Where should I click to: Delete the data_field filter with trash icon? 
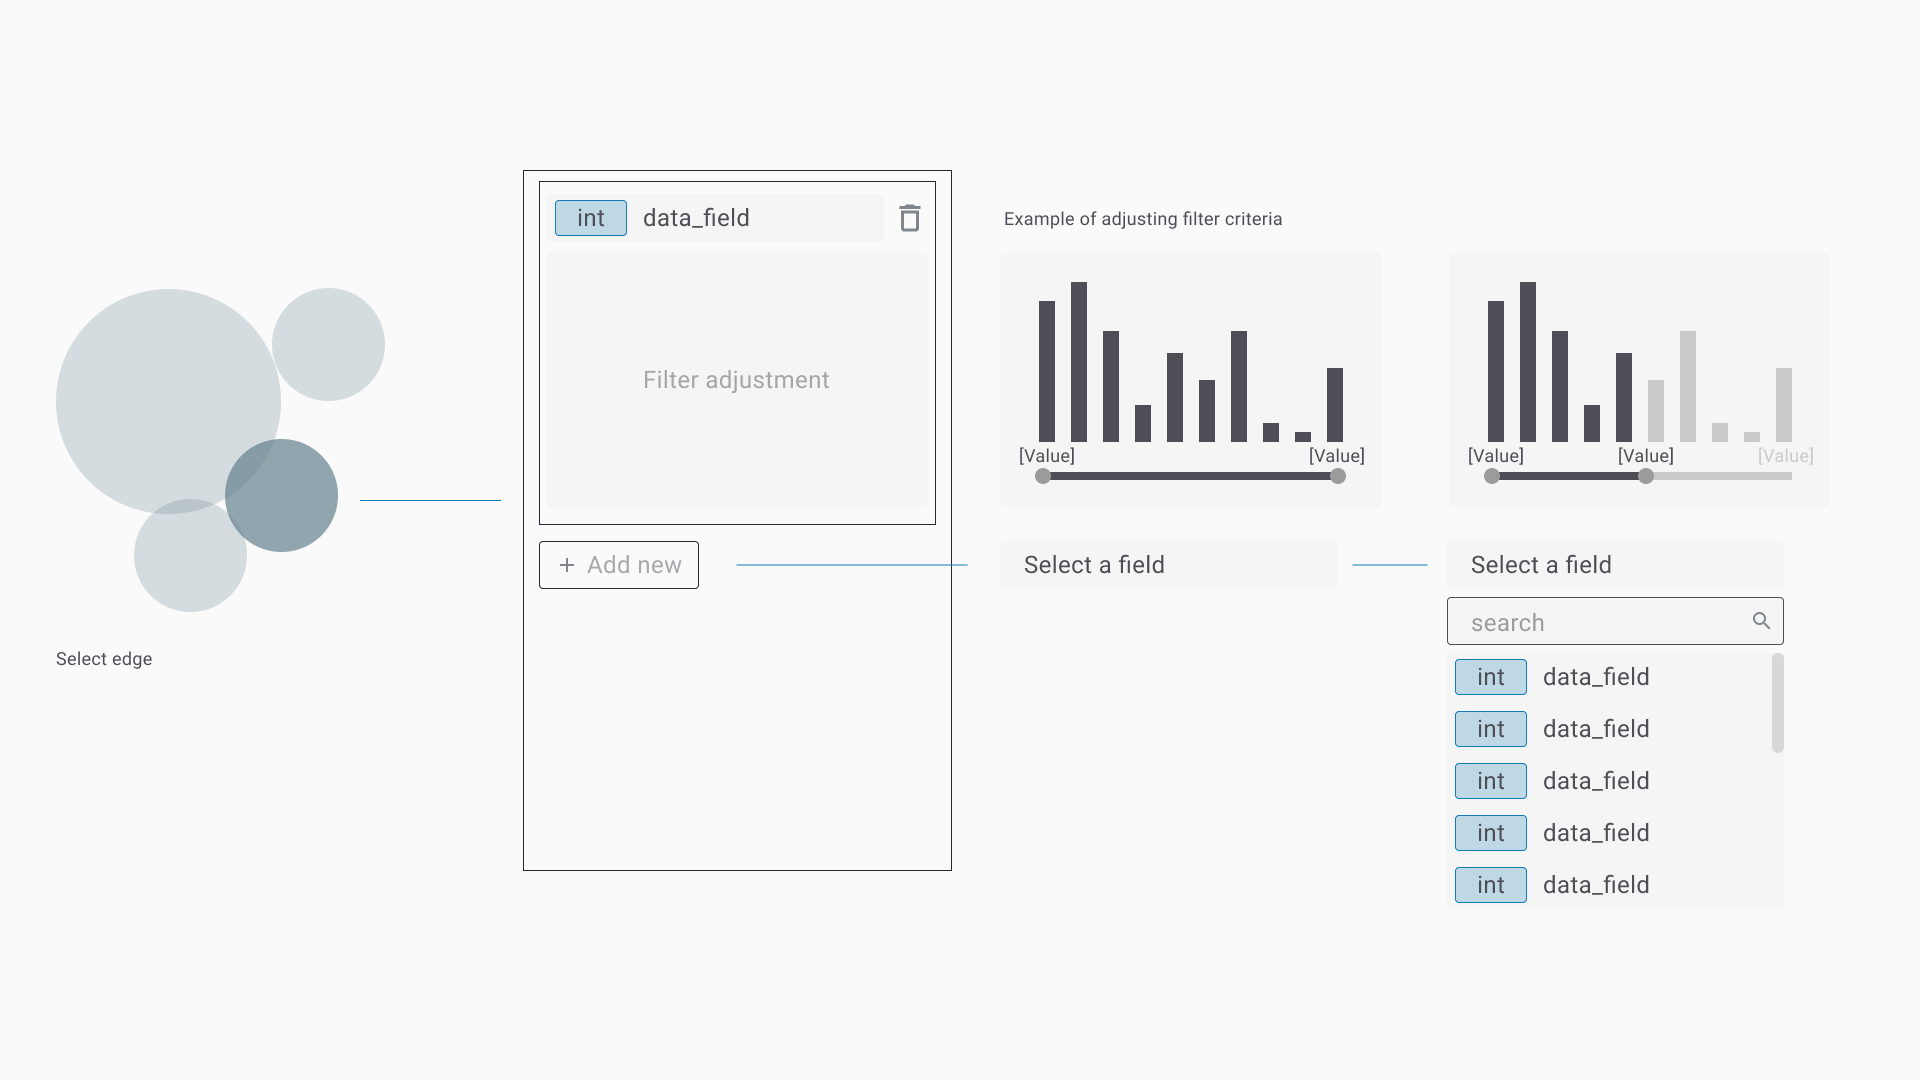[909, 218]
